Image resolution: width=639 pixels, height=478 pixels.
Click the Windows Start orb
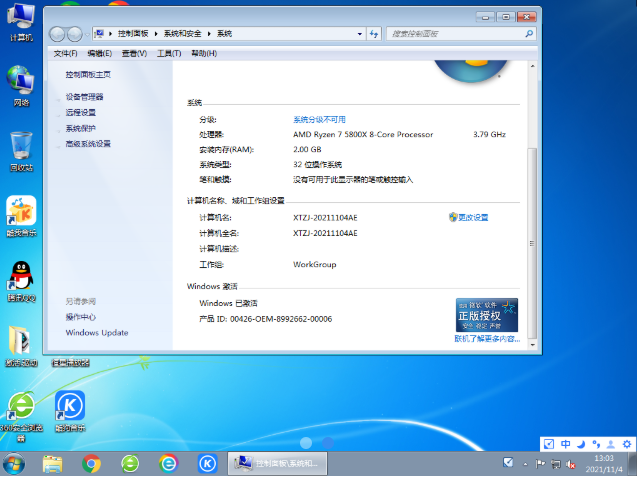(15, 463)
